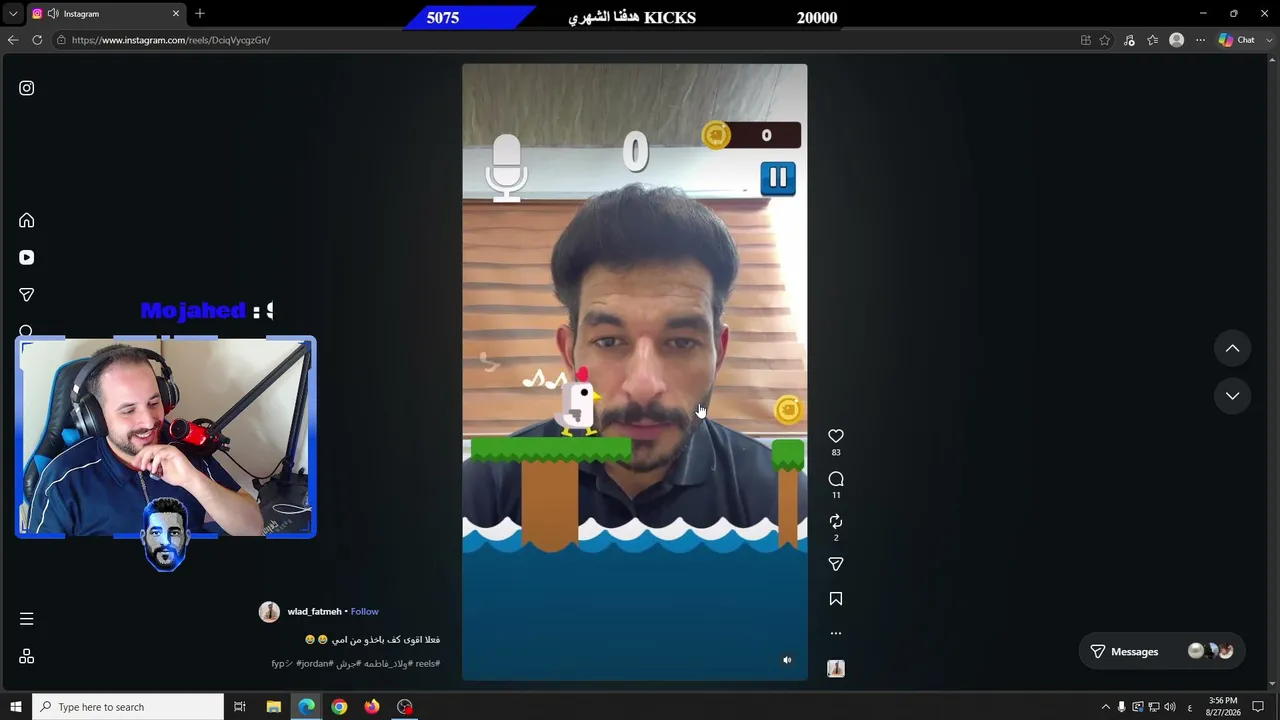The width and height of the screenshot is (1280, 720).
Task: Open the browser Favorites list icon
Action: click(x=1153, y=40)
